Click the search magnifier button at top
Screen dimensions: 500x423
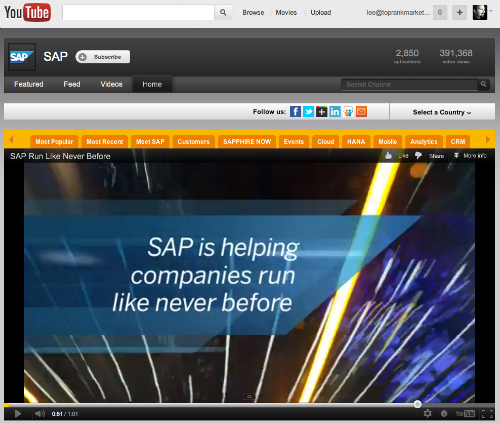223,13
